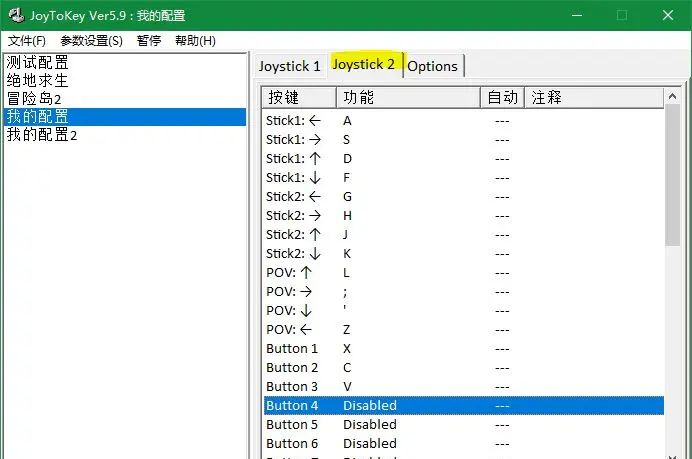Select the POV left arrow row
Image resolution: width=692 pixels, height=459 pixels.
[x=464, y=330]
